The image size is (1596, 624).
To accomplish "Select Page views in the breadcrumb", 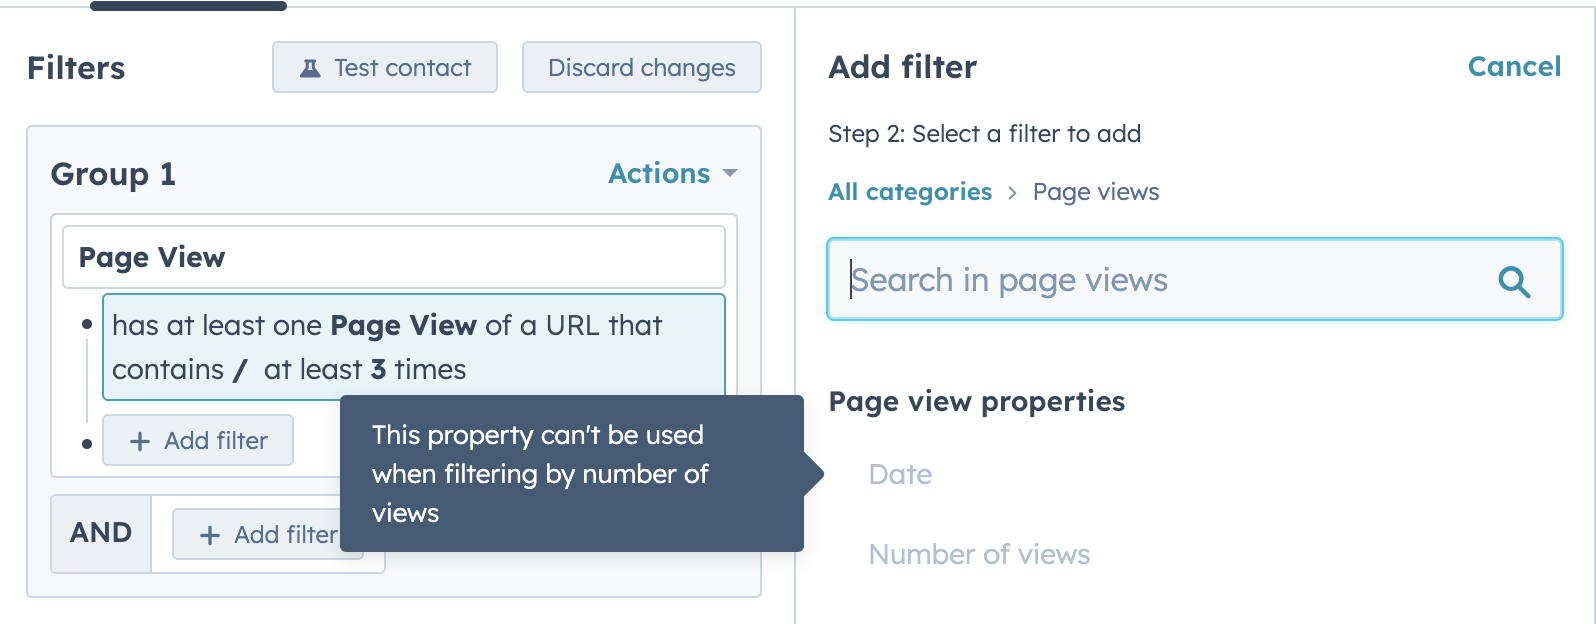I will [x=1095, y=191].
